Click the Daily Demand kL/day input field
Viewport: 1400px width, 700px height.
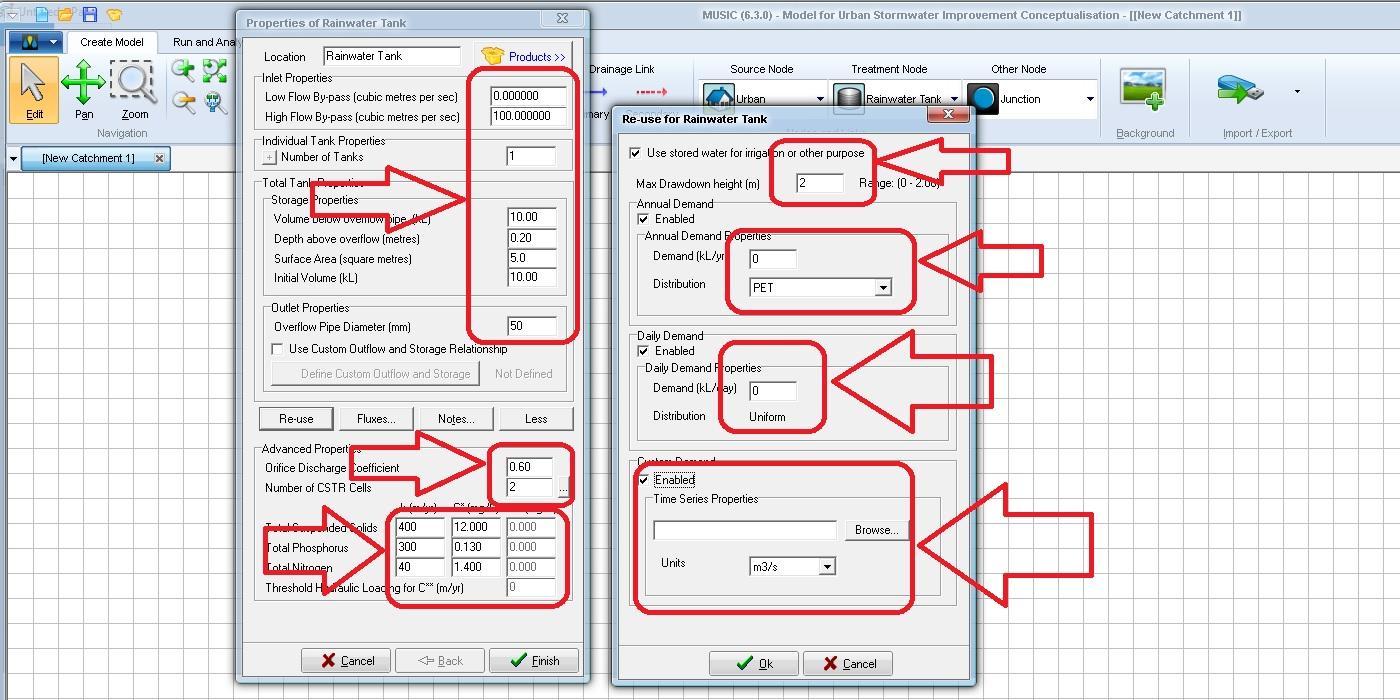(x=773, y=390)
